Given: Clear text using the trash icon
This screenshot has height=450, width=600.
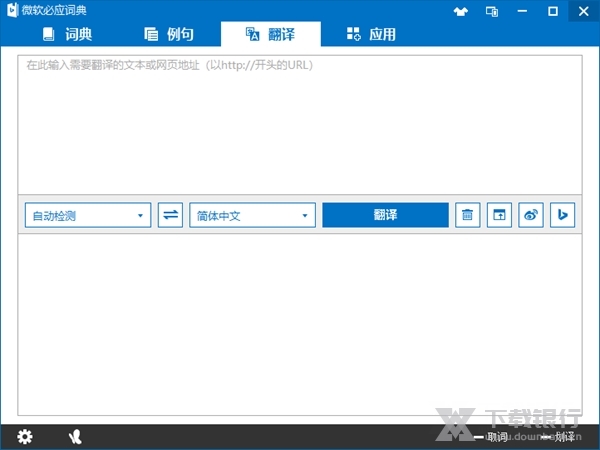Looking at the screenshot, I should (467, 215).
